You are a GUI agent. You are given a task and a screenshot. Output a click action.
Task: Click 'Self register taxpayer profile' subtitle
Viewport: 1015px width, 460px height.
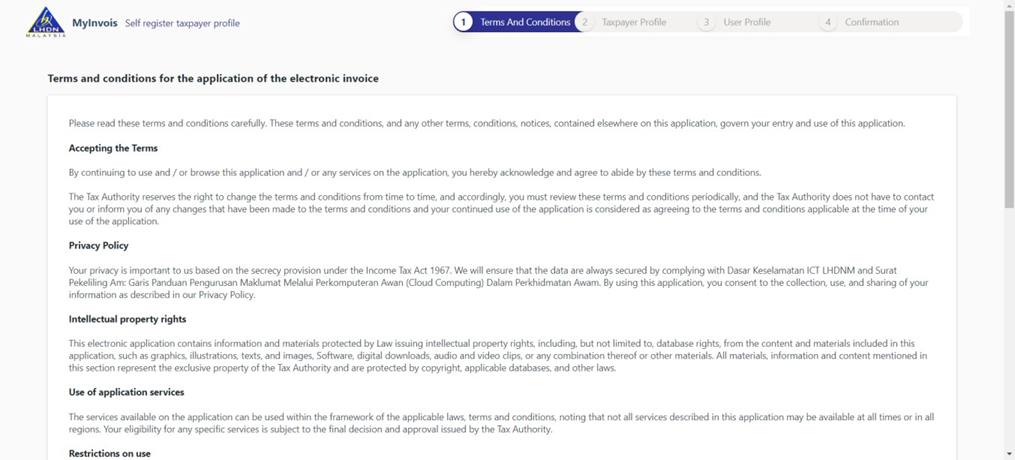[183, 23]
